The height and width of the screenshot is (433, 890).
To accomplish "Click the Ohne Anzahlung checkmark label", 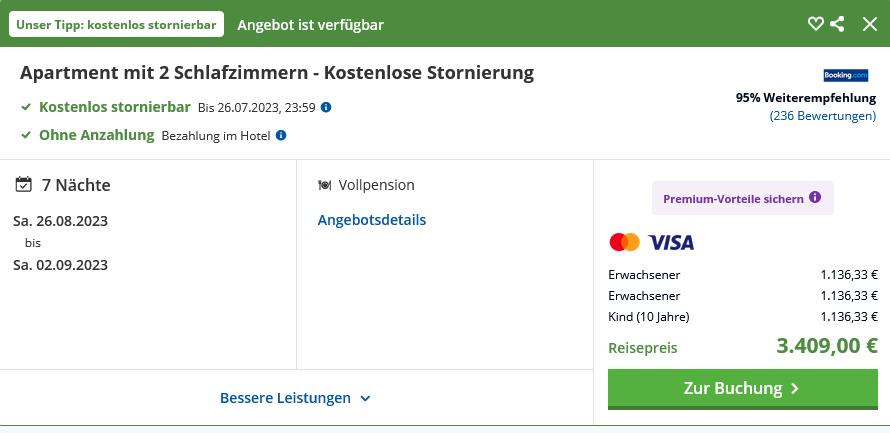I will [96, 135].
